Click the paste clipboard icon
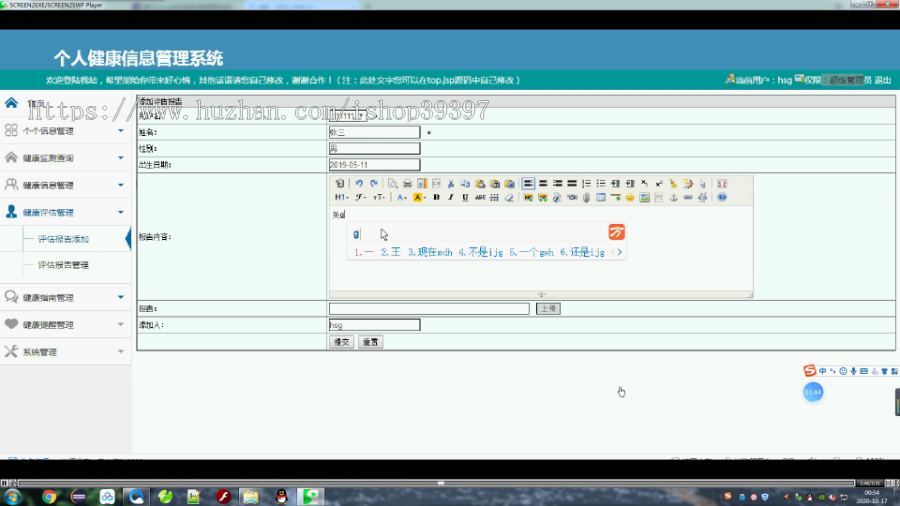900x506 pixels. click(x=480, y=184)
